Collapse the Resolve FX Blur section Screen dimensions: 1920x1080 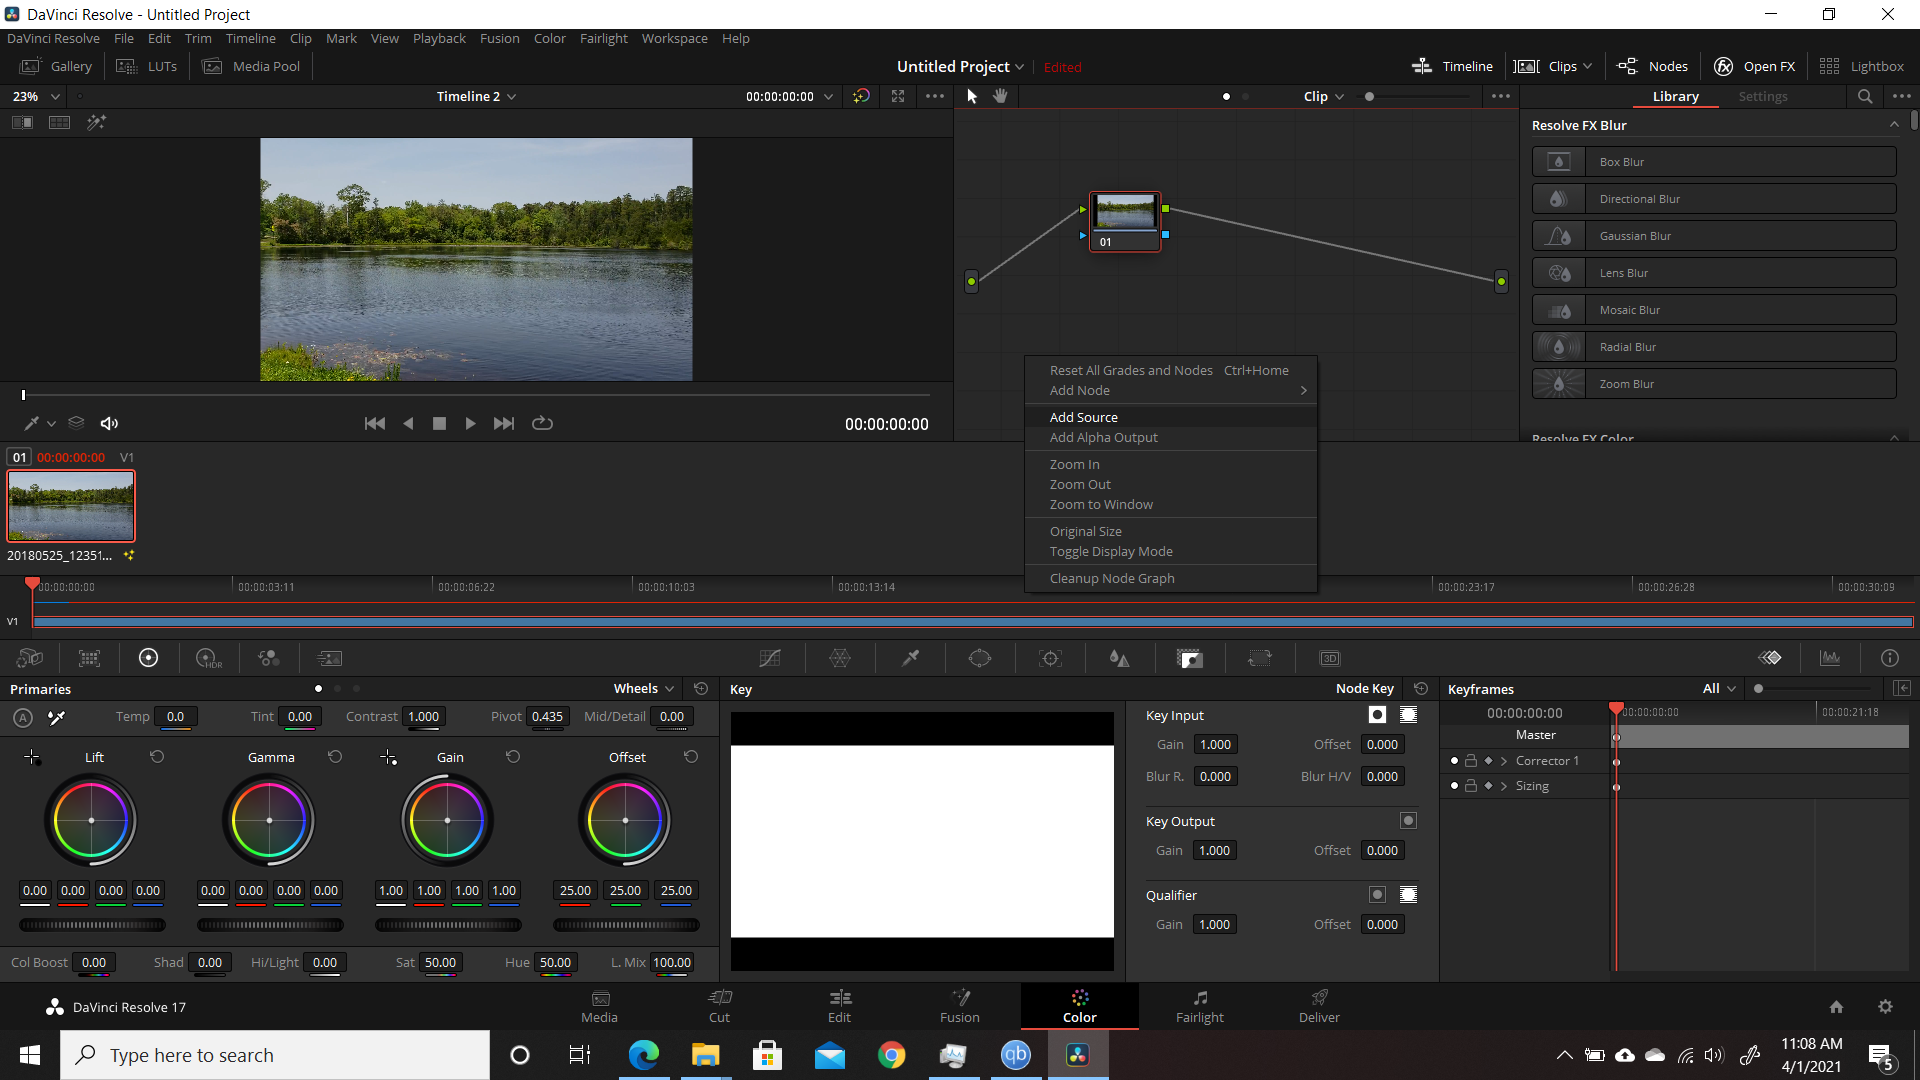[1894, 125]
